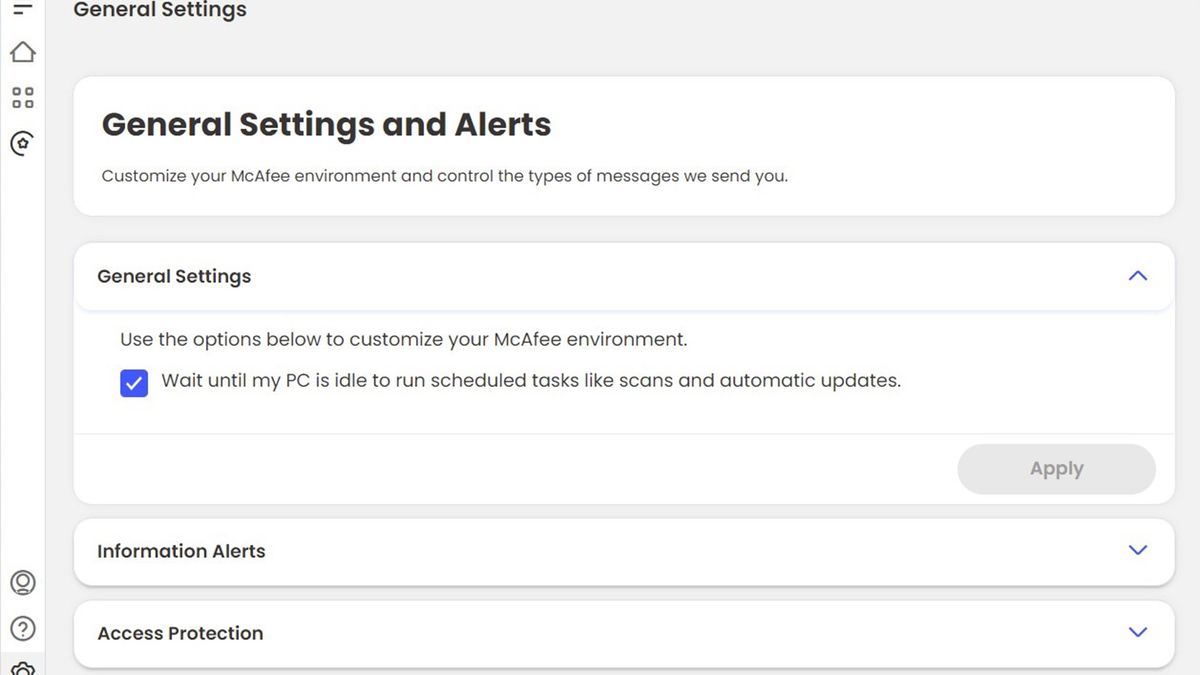Open the features grid icon in the sidebar
Screen dimensions: 1200x675
coord(22,97)
